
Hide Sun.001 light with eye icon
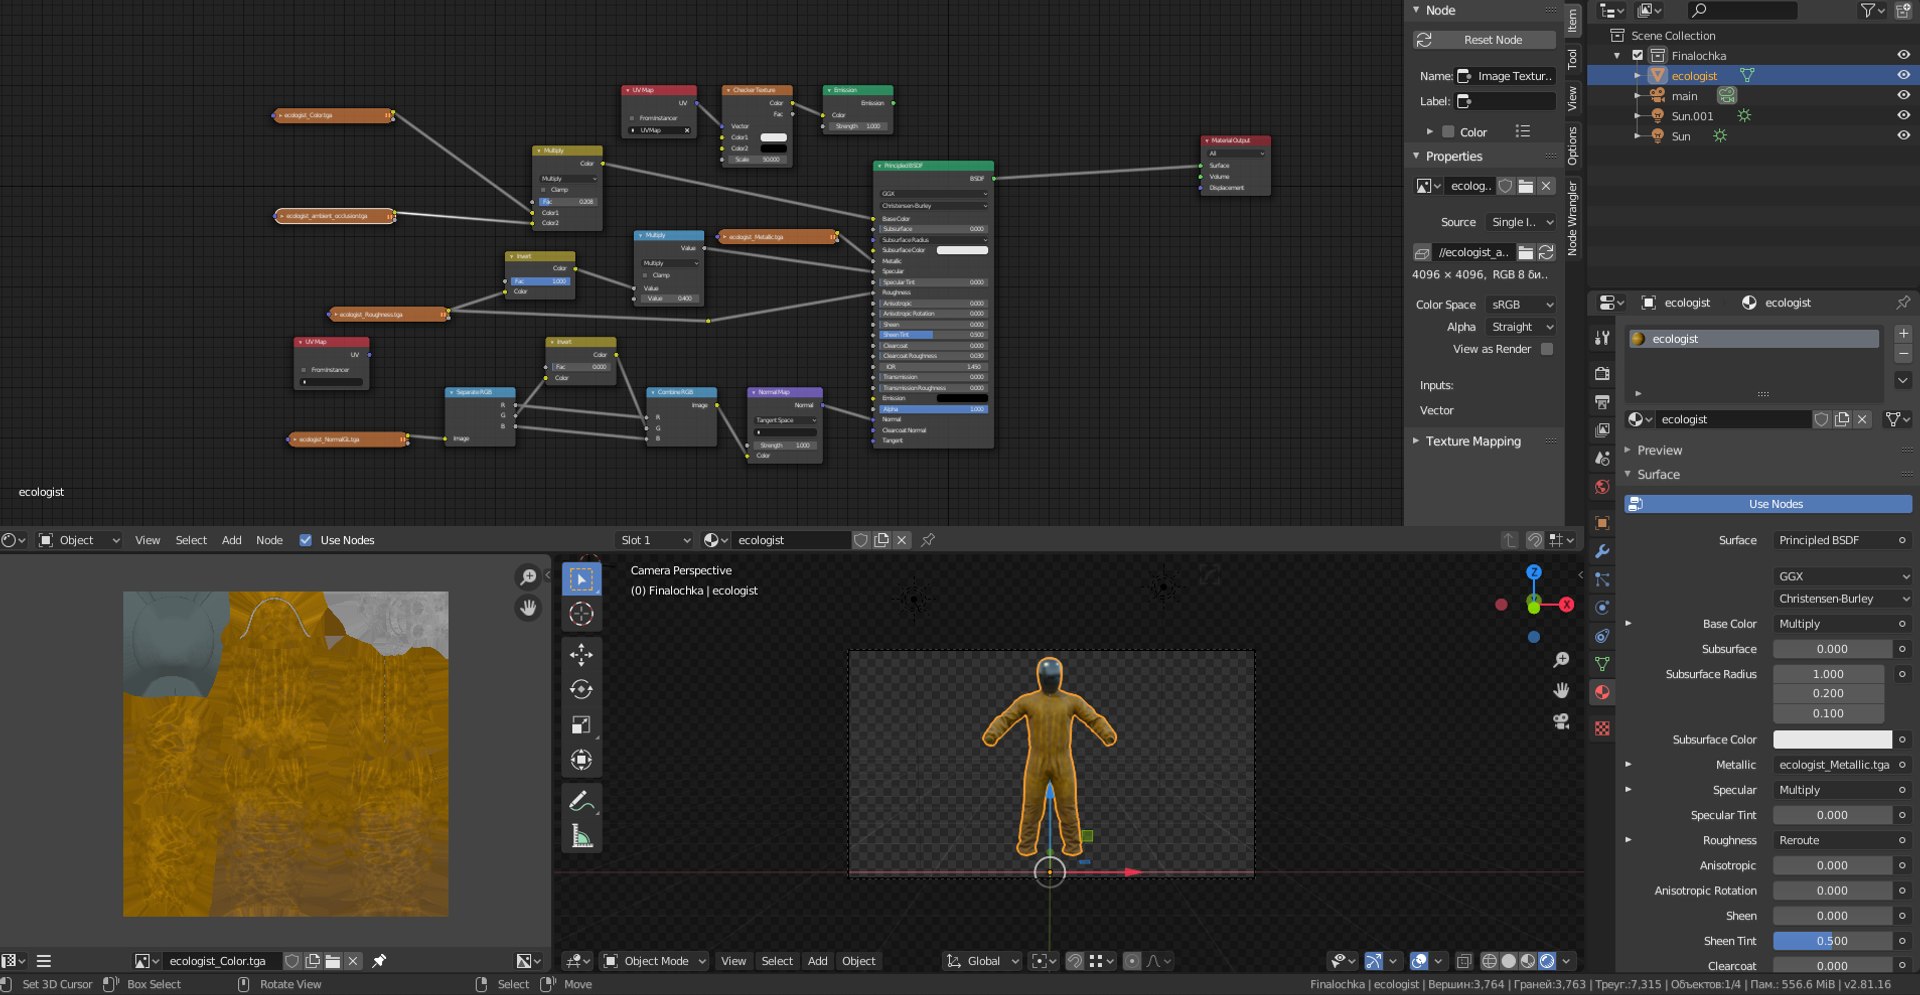click(x=1903, y=116)
